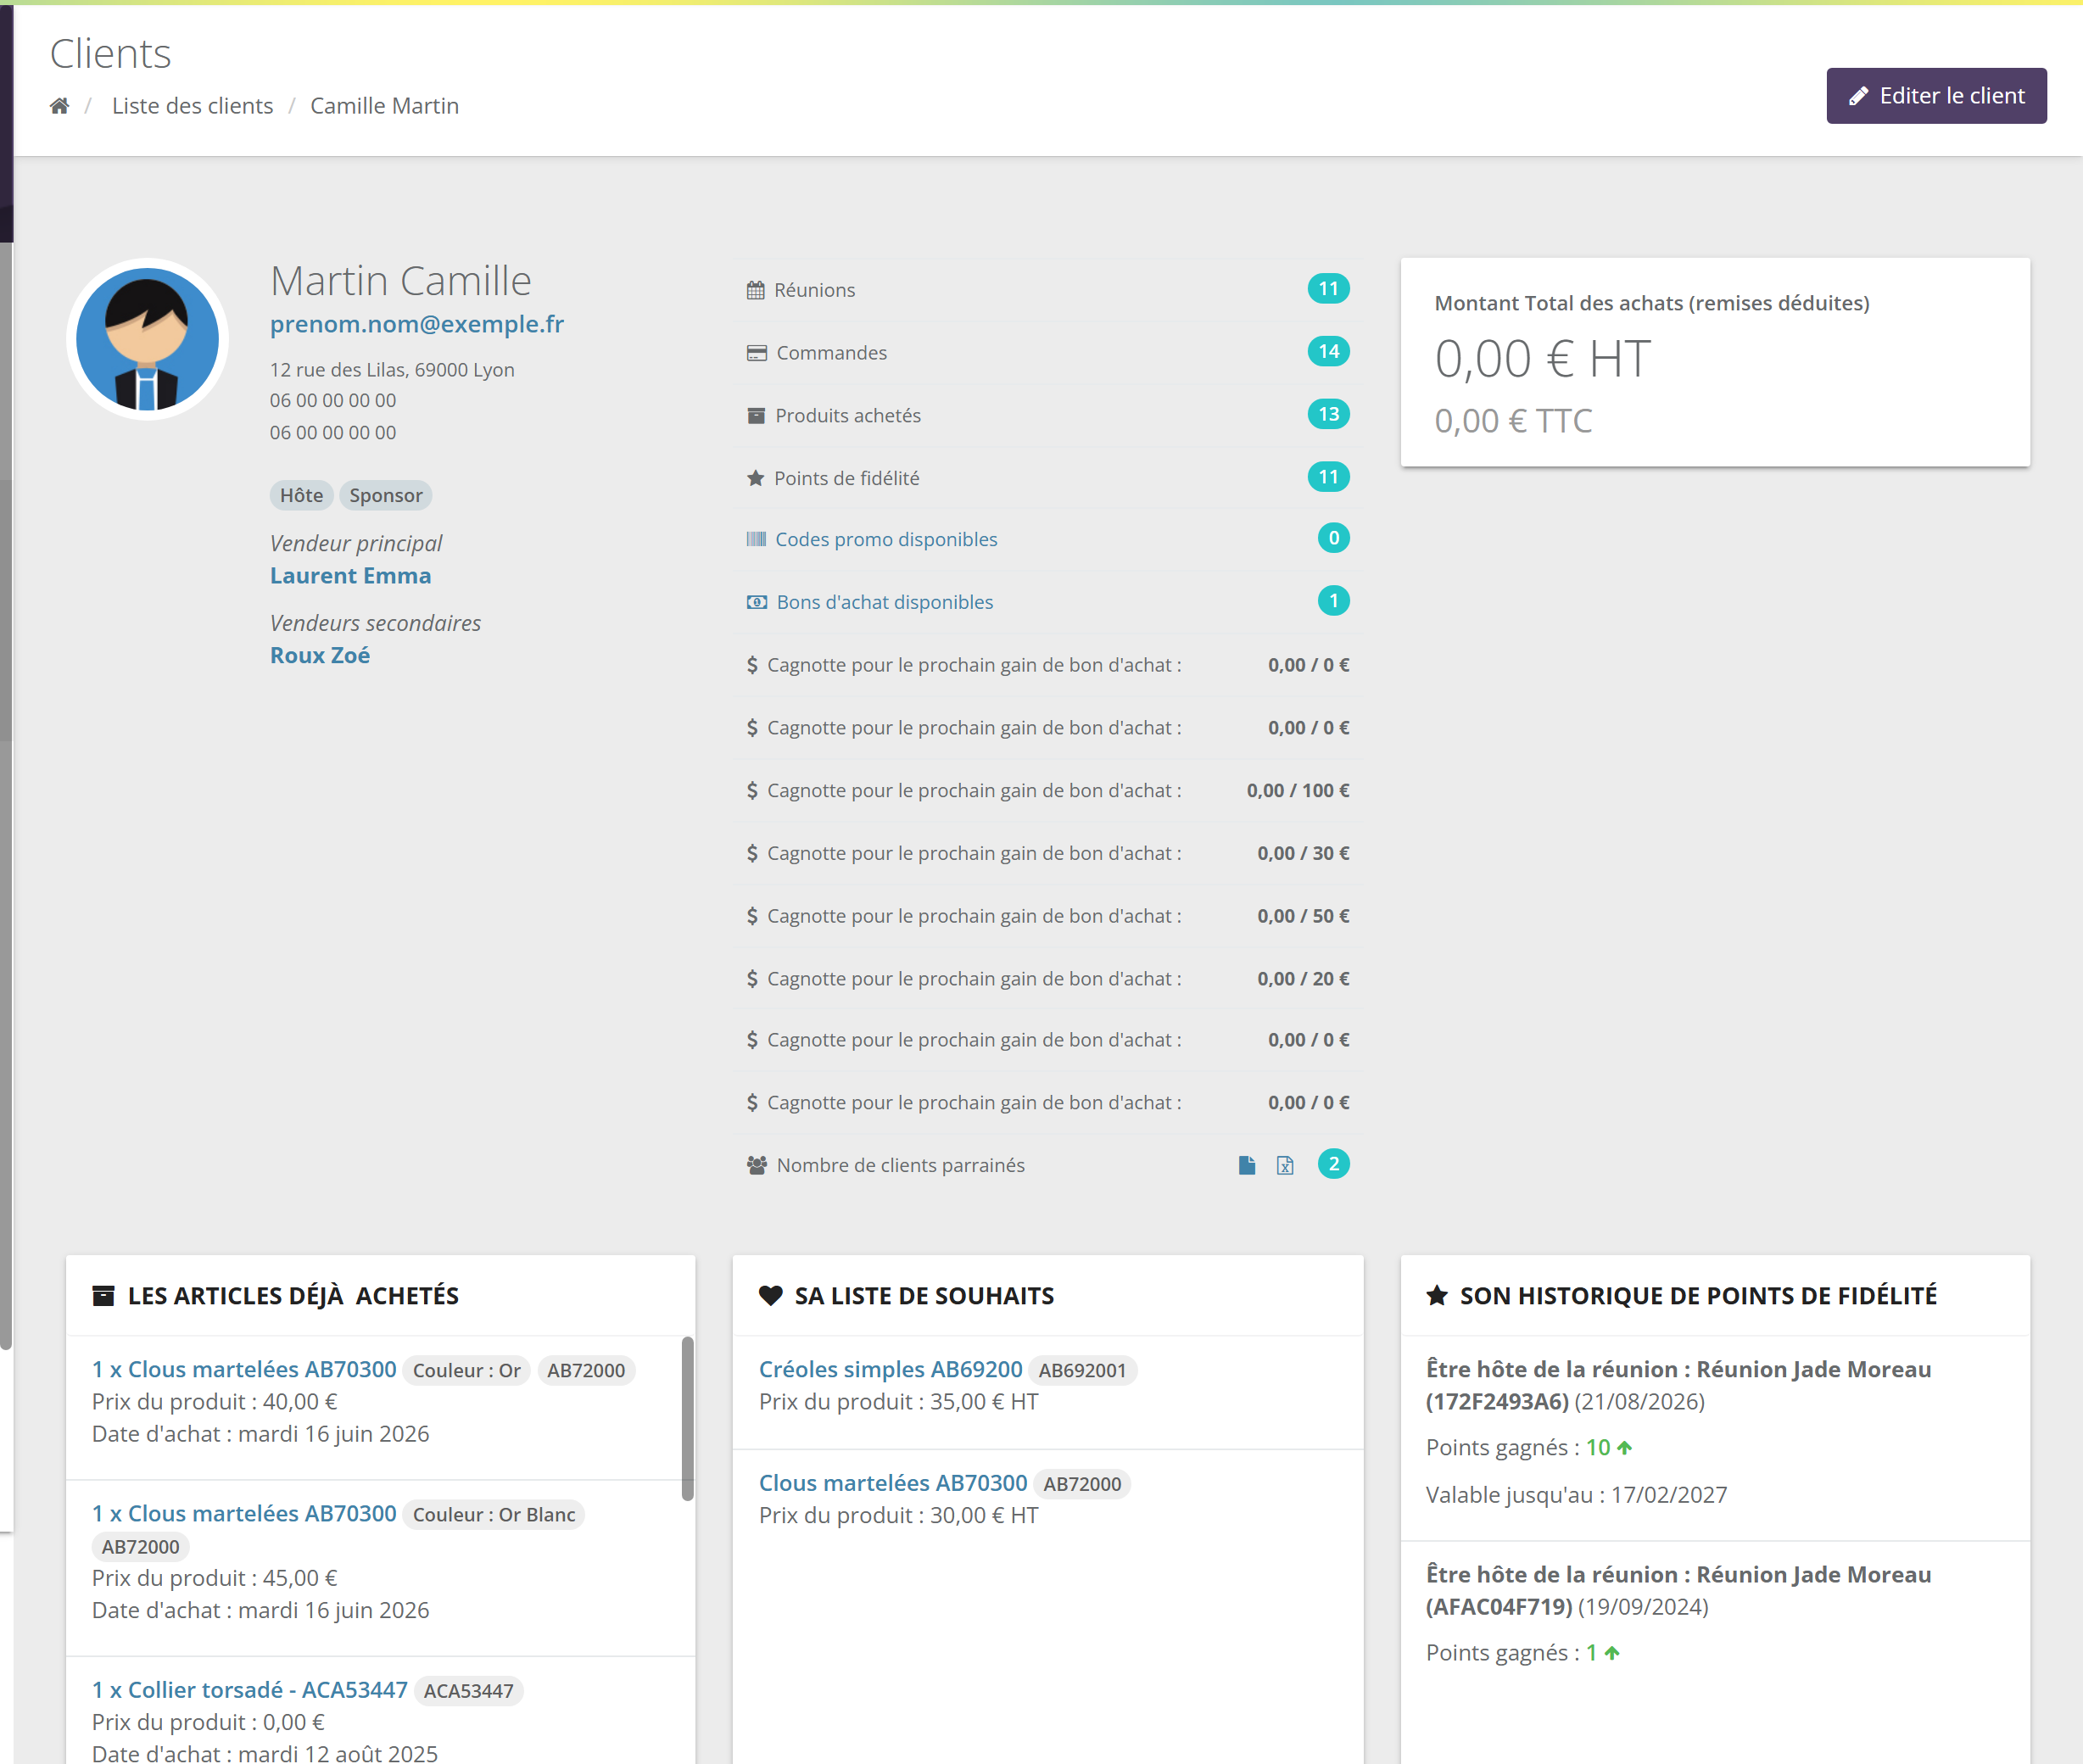
Task: Open wishlist Clous martelées AB70300
Action: [x=893, y=1483]
